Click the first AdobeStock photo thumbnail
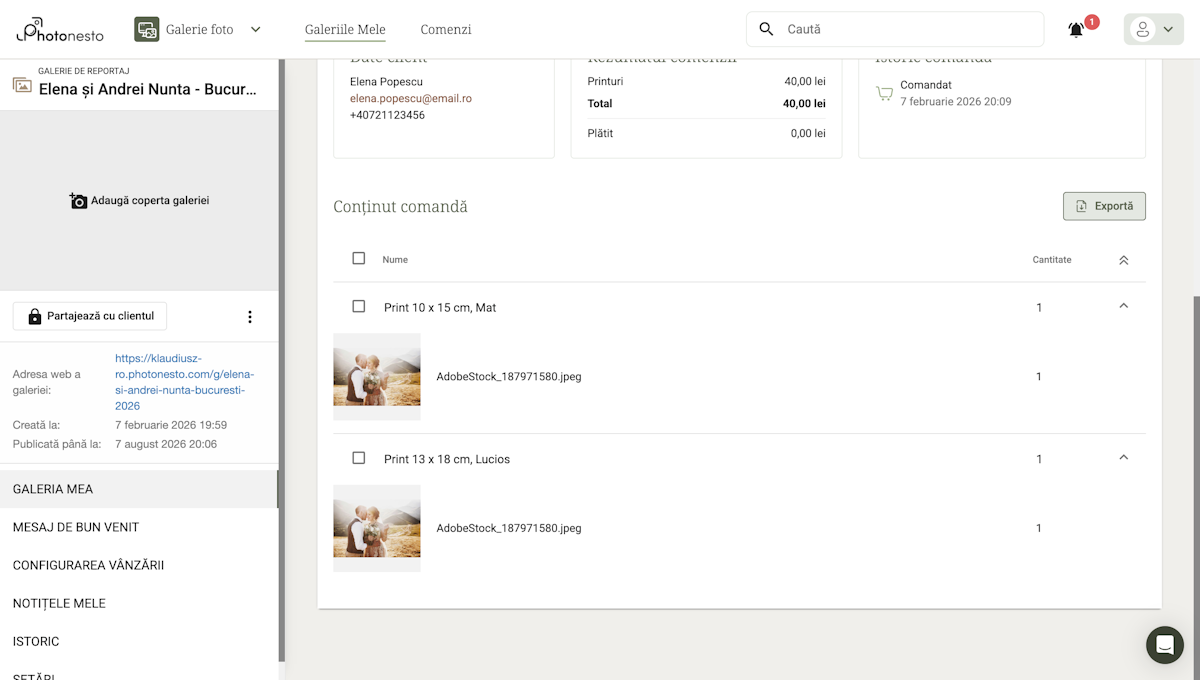 [x=377, y=376]
